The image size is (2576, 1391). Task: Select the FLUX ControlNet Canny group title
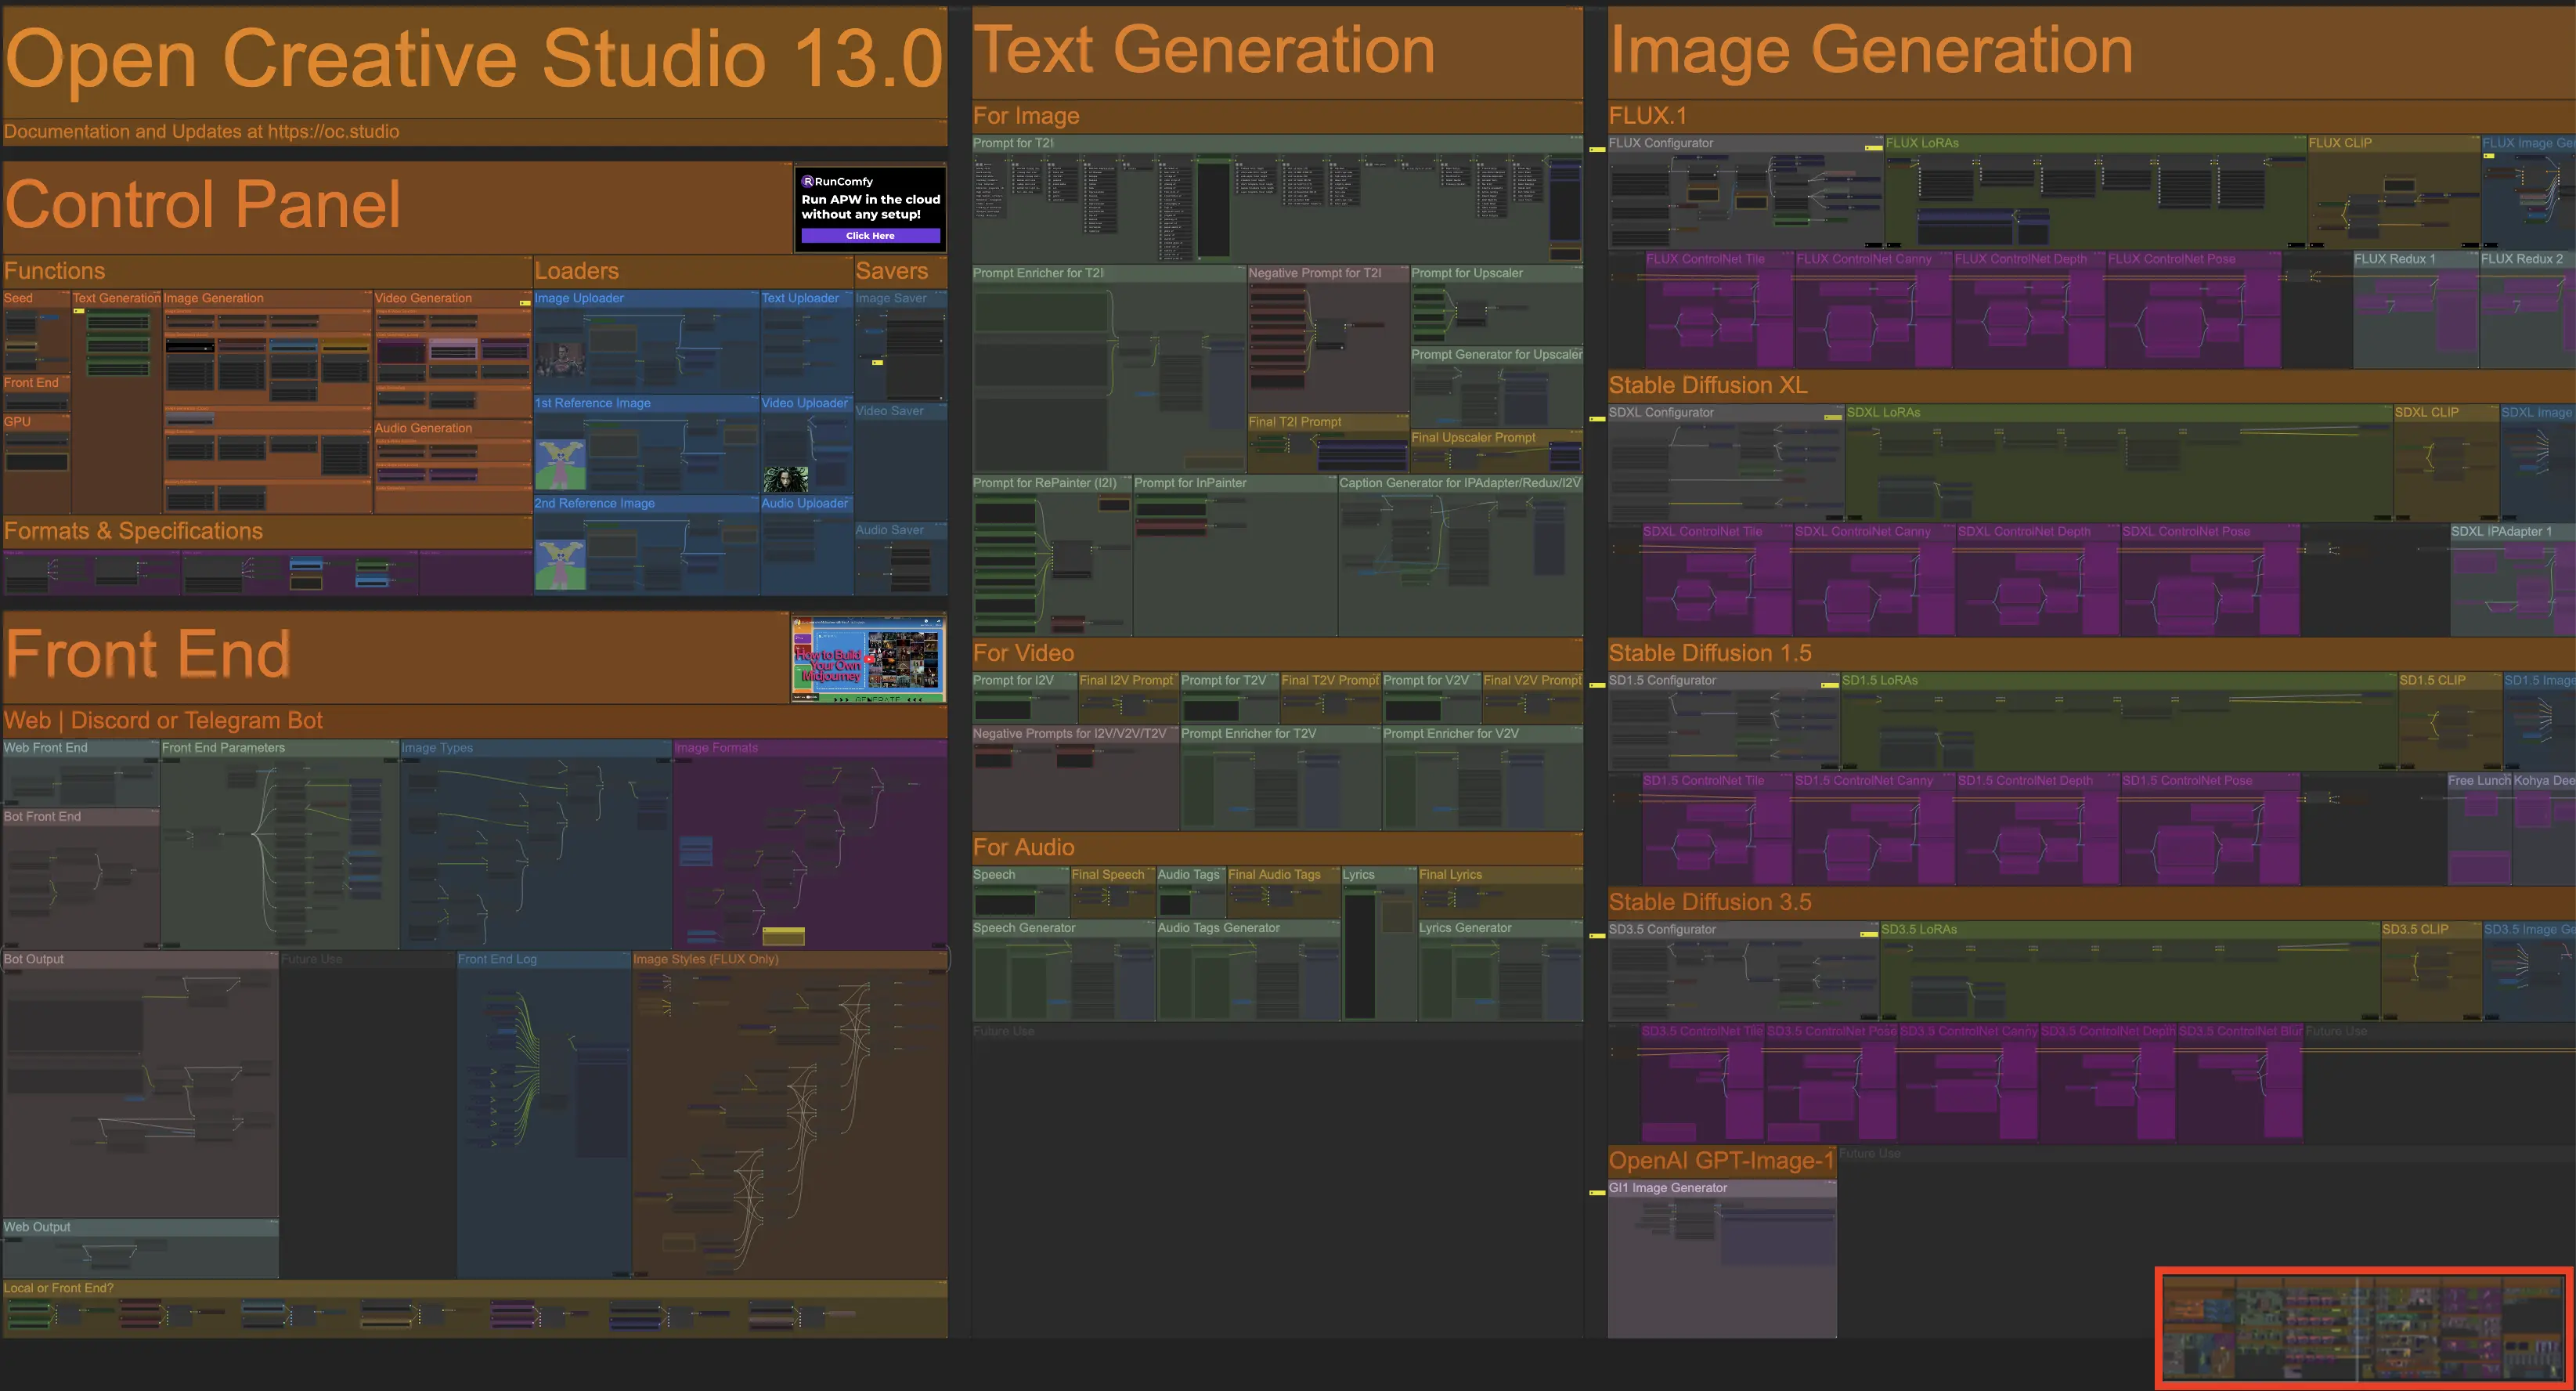click(1863, 259)
